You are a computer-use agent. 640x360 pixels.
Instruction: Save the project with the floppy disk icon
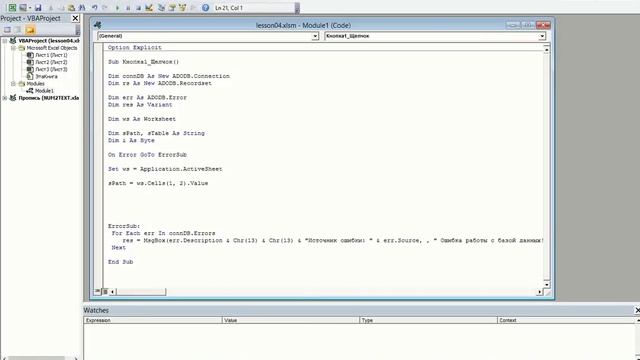(38, 8)
